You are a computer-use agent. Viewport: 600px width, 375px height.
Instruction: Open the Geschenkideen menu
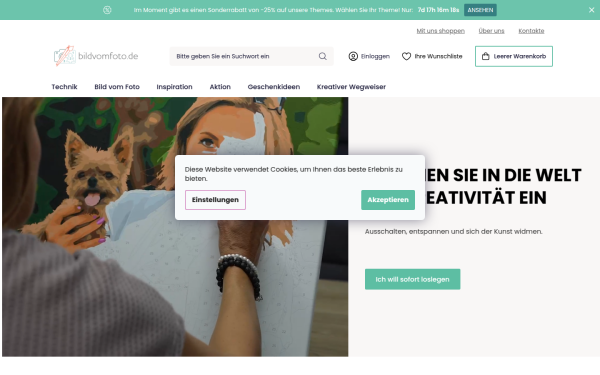[x=274, y=87]
